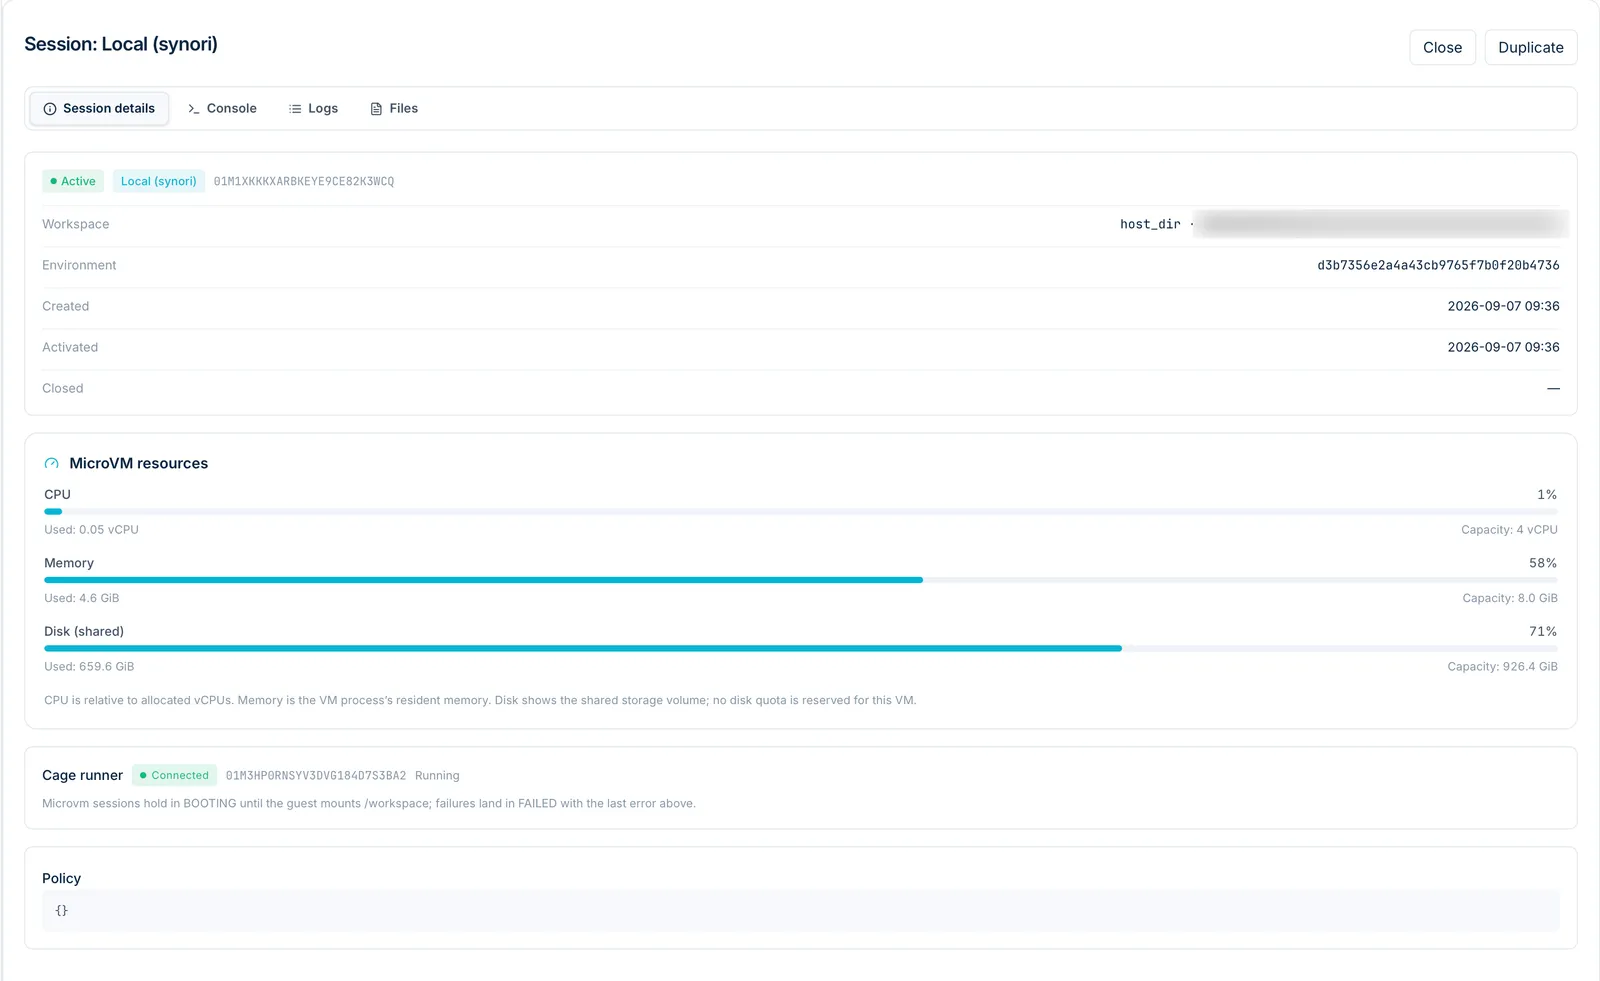This screenshot has height=981, width=1600.
Task: Click the info icon on Session details
Action: (x=50, y=109)
